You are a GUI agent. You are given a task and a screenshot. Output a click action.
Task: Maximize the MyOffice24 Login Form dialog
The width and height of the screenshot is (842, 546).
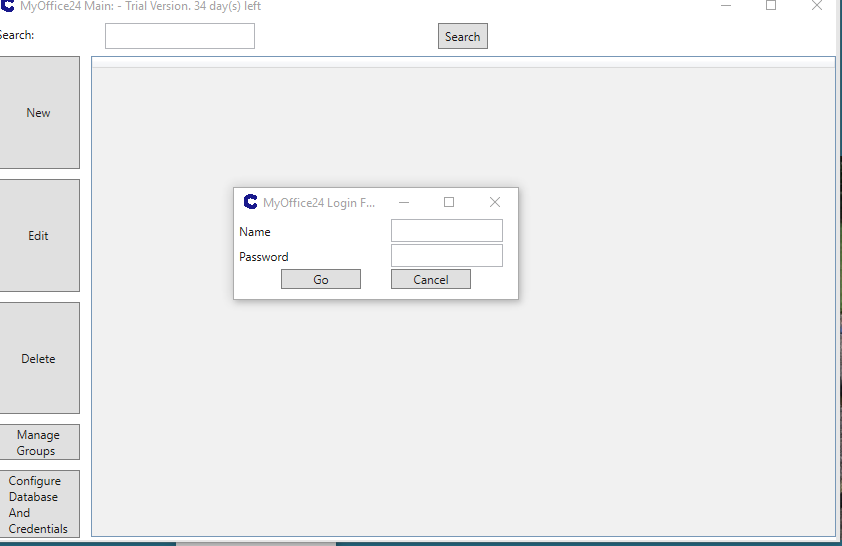pos(449,202)
